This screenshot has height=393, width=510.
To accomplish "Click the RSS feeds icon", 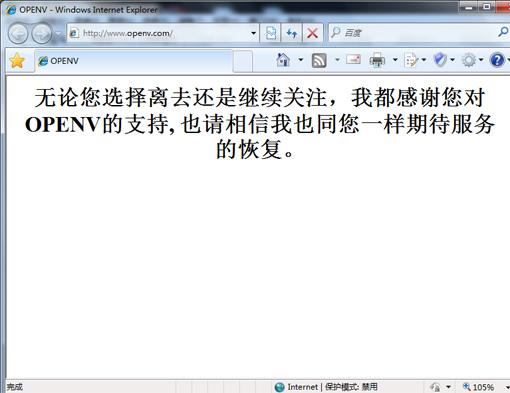I will (x=319, y=60).
